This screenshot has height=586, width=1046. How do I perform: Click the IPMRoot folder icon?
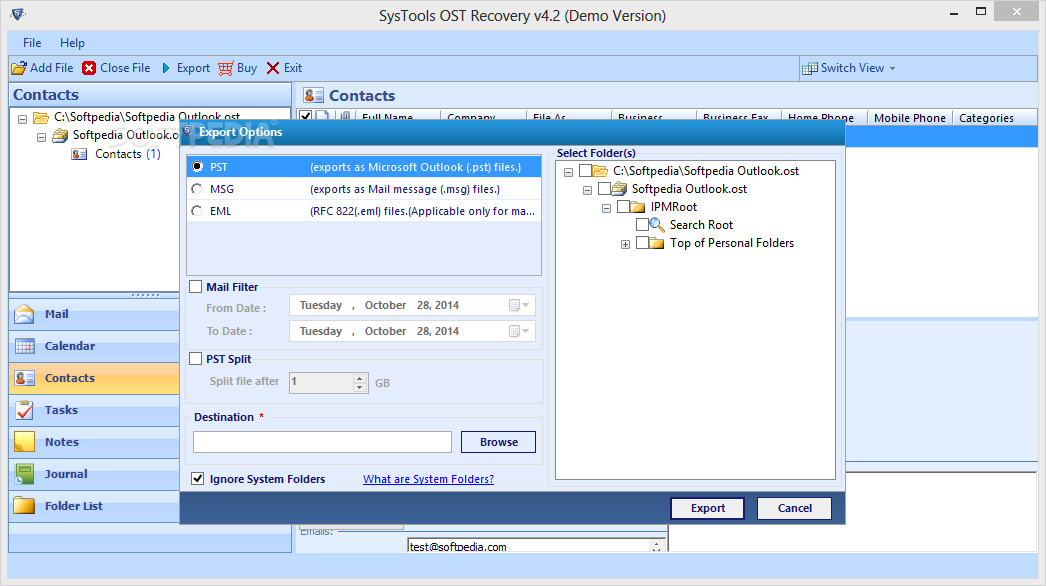(638, 207)
